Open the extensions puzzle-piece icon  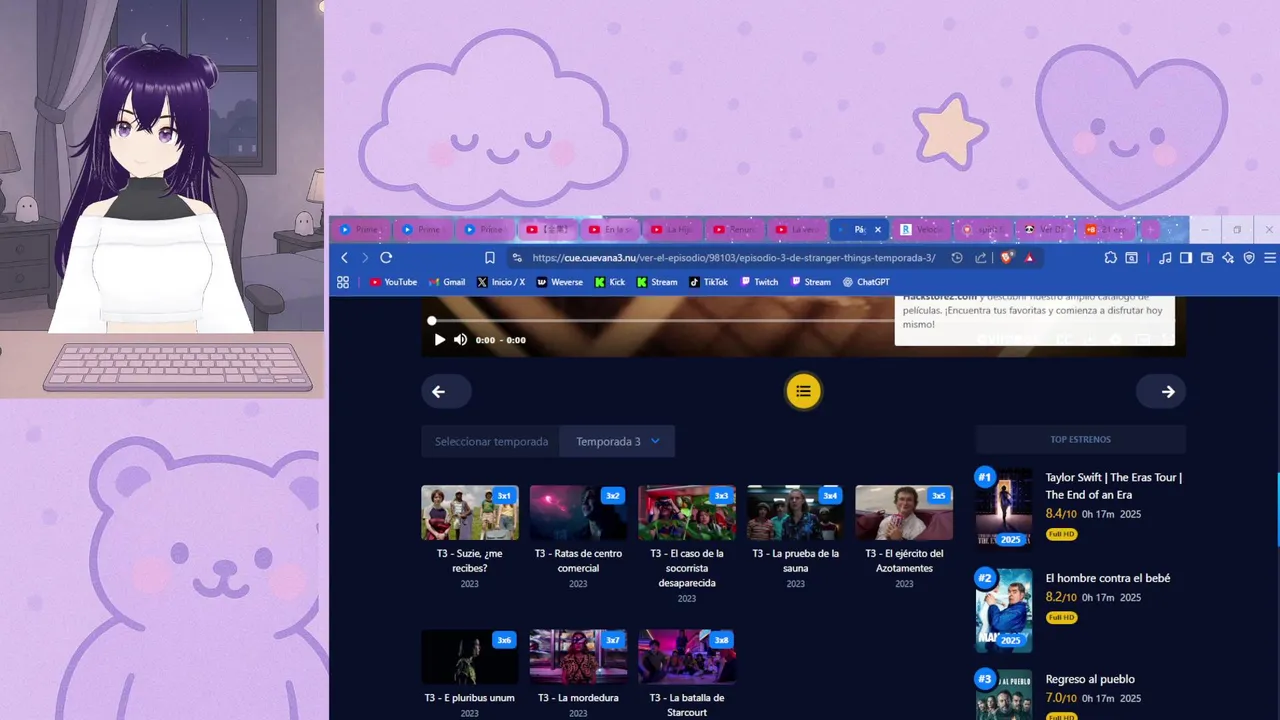[x=1111, y=258]
